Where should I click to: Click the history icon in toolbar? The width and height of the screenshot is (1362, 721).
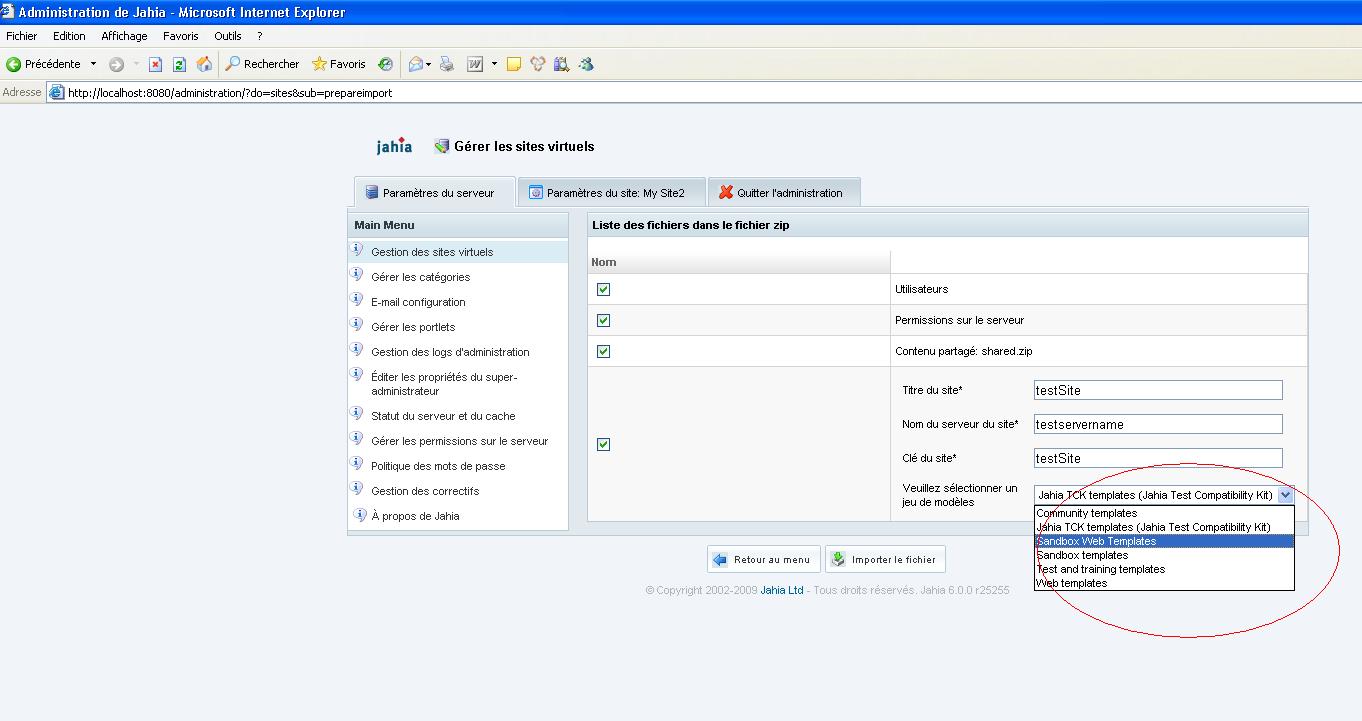pos(385,64)
